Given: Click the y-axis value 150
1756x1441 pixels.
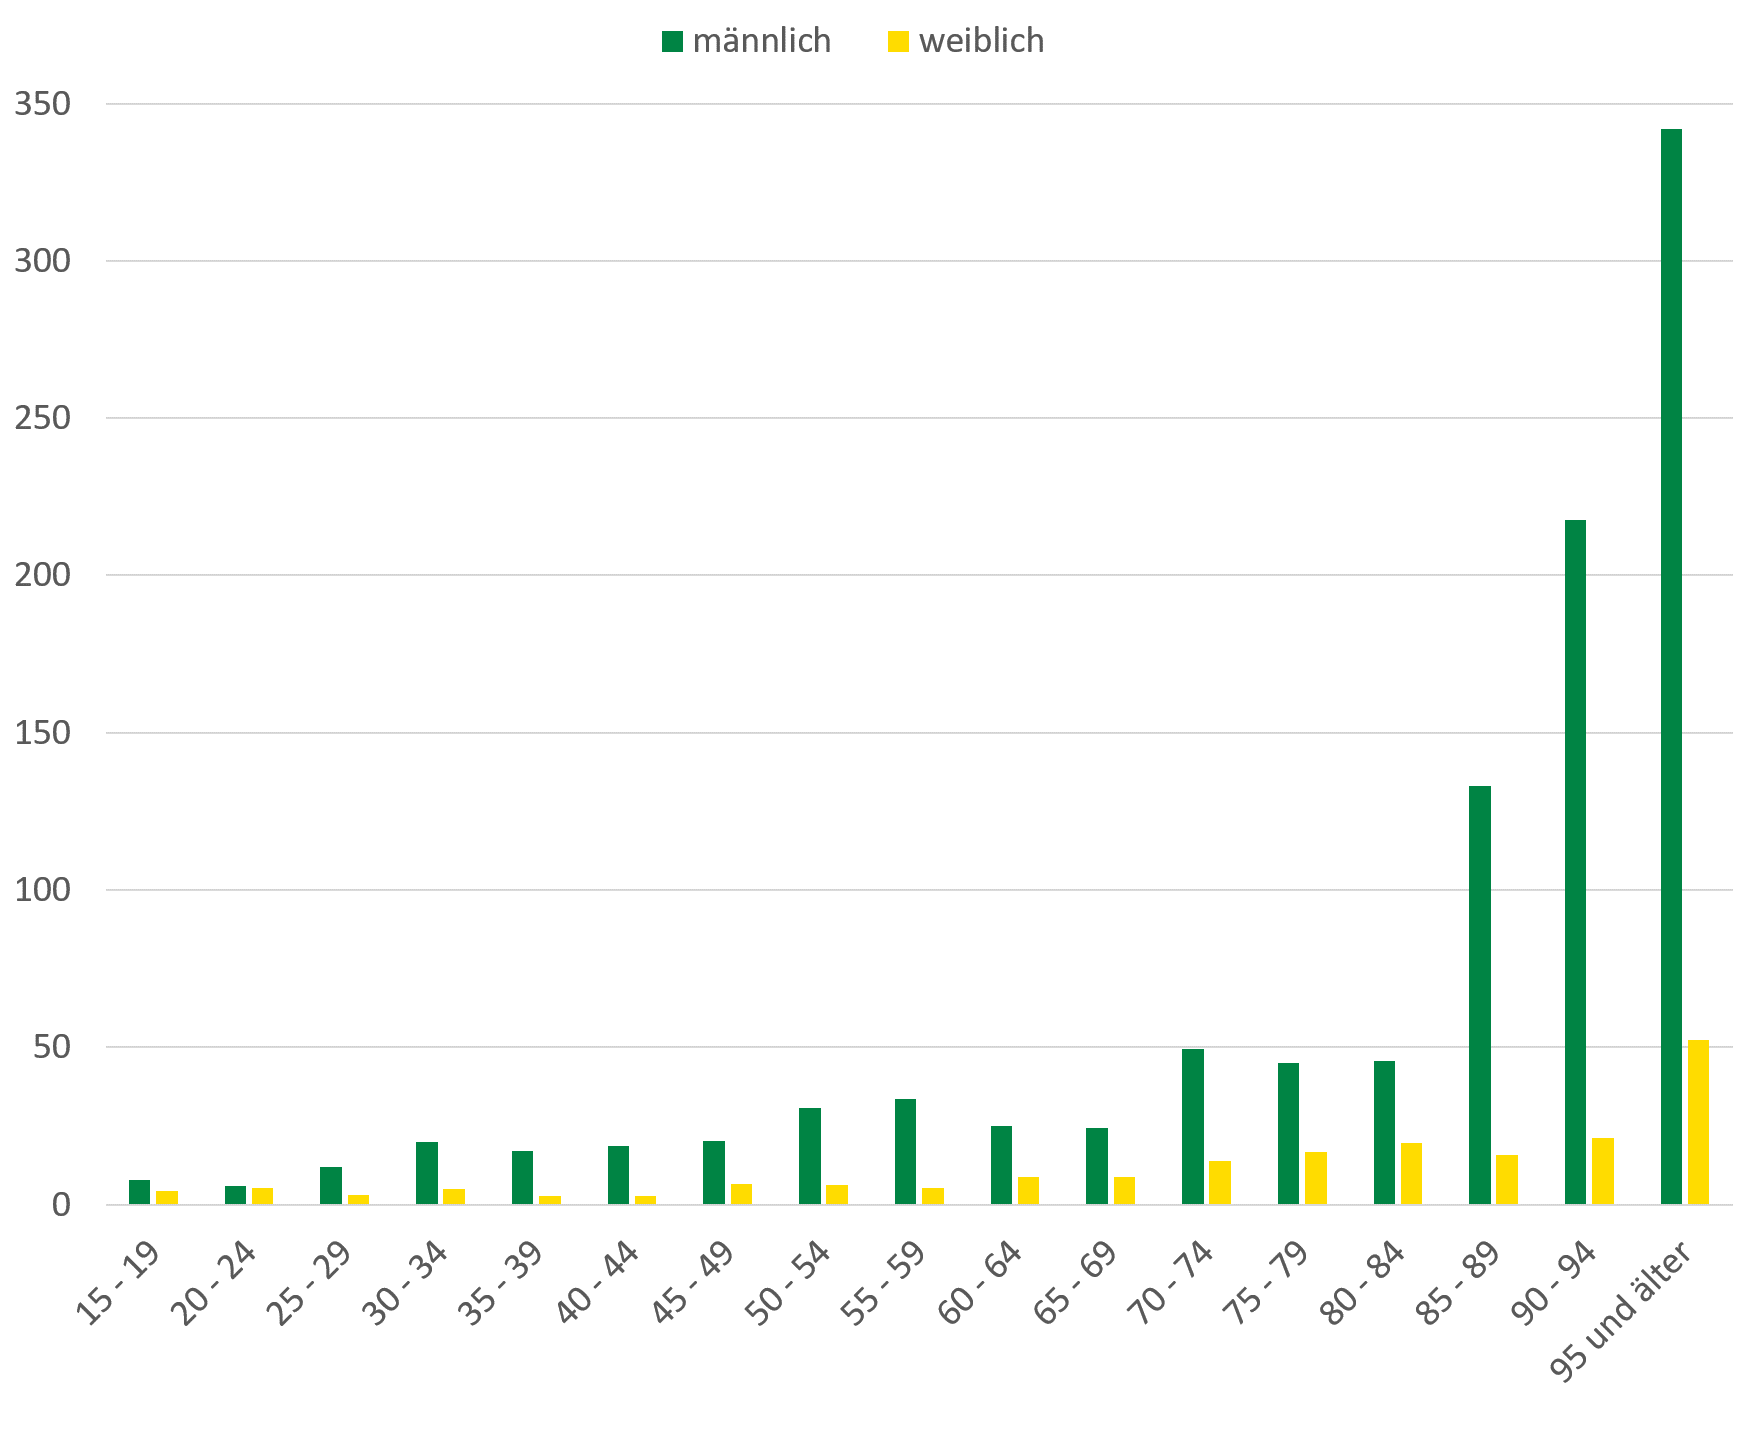Looking at the screenshot, I should [43, 733].
